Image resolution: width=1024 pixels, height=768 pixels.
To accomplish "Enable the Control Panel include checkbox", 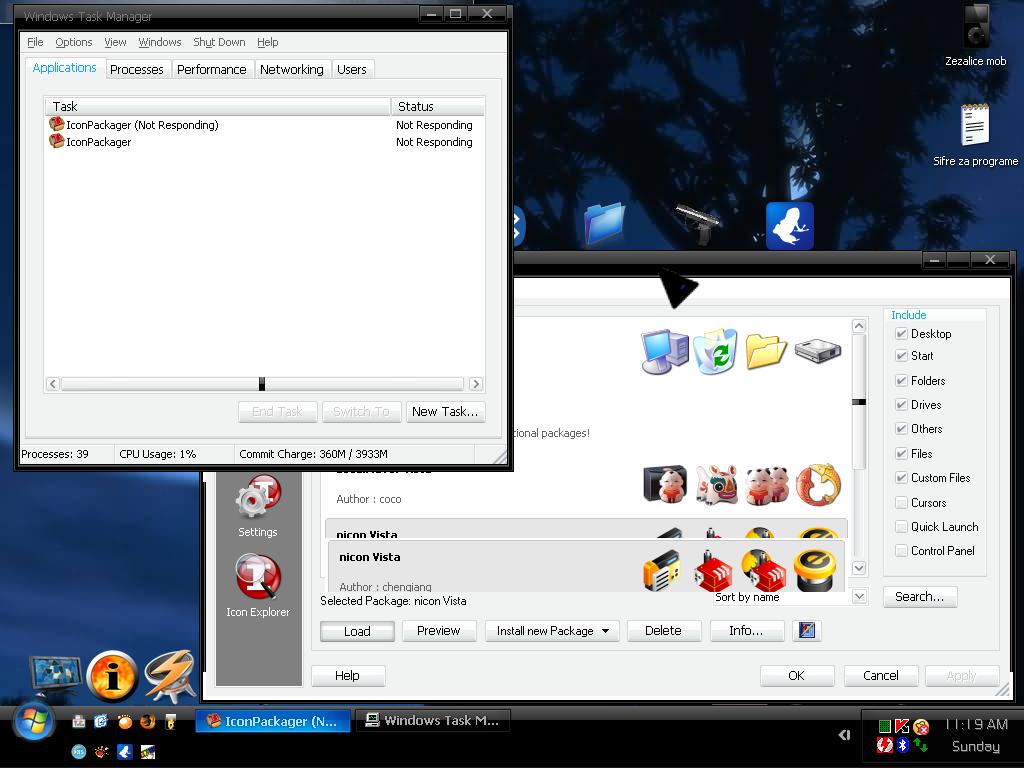I will point(901,551).
